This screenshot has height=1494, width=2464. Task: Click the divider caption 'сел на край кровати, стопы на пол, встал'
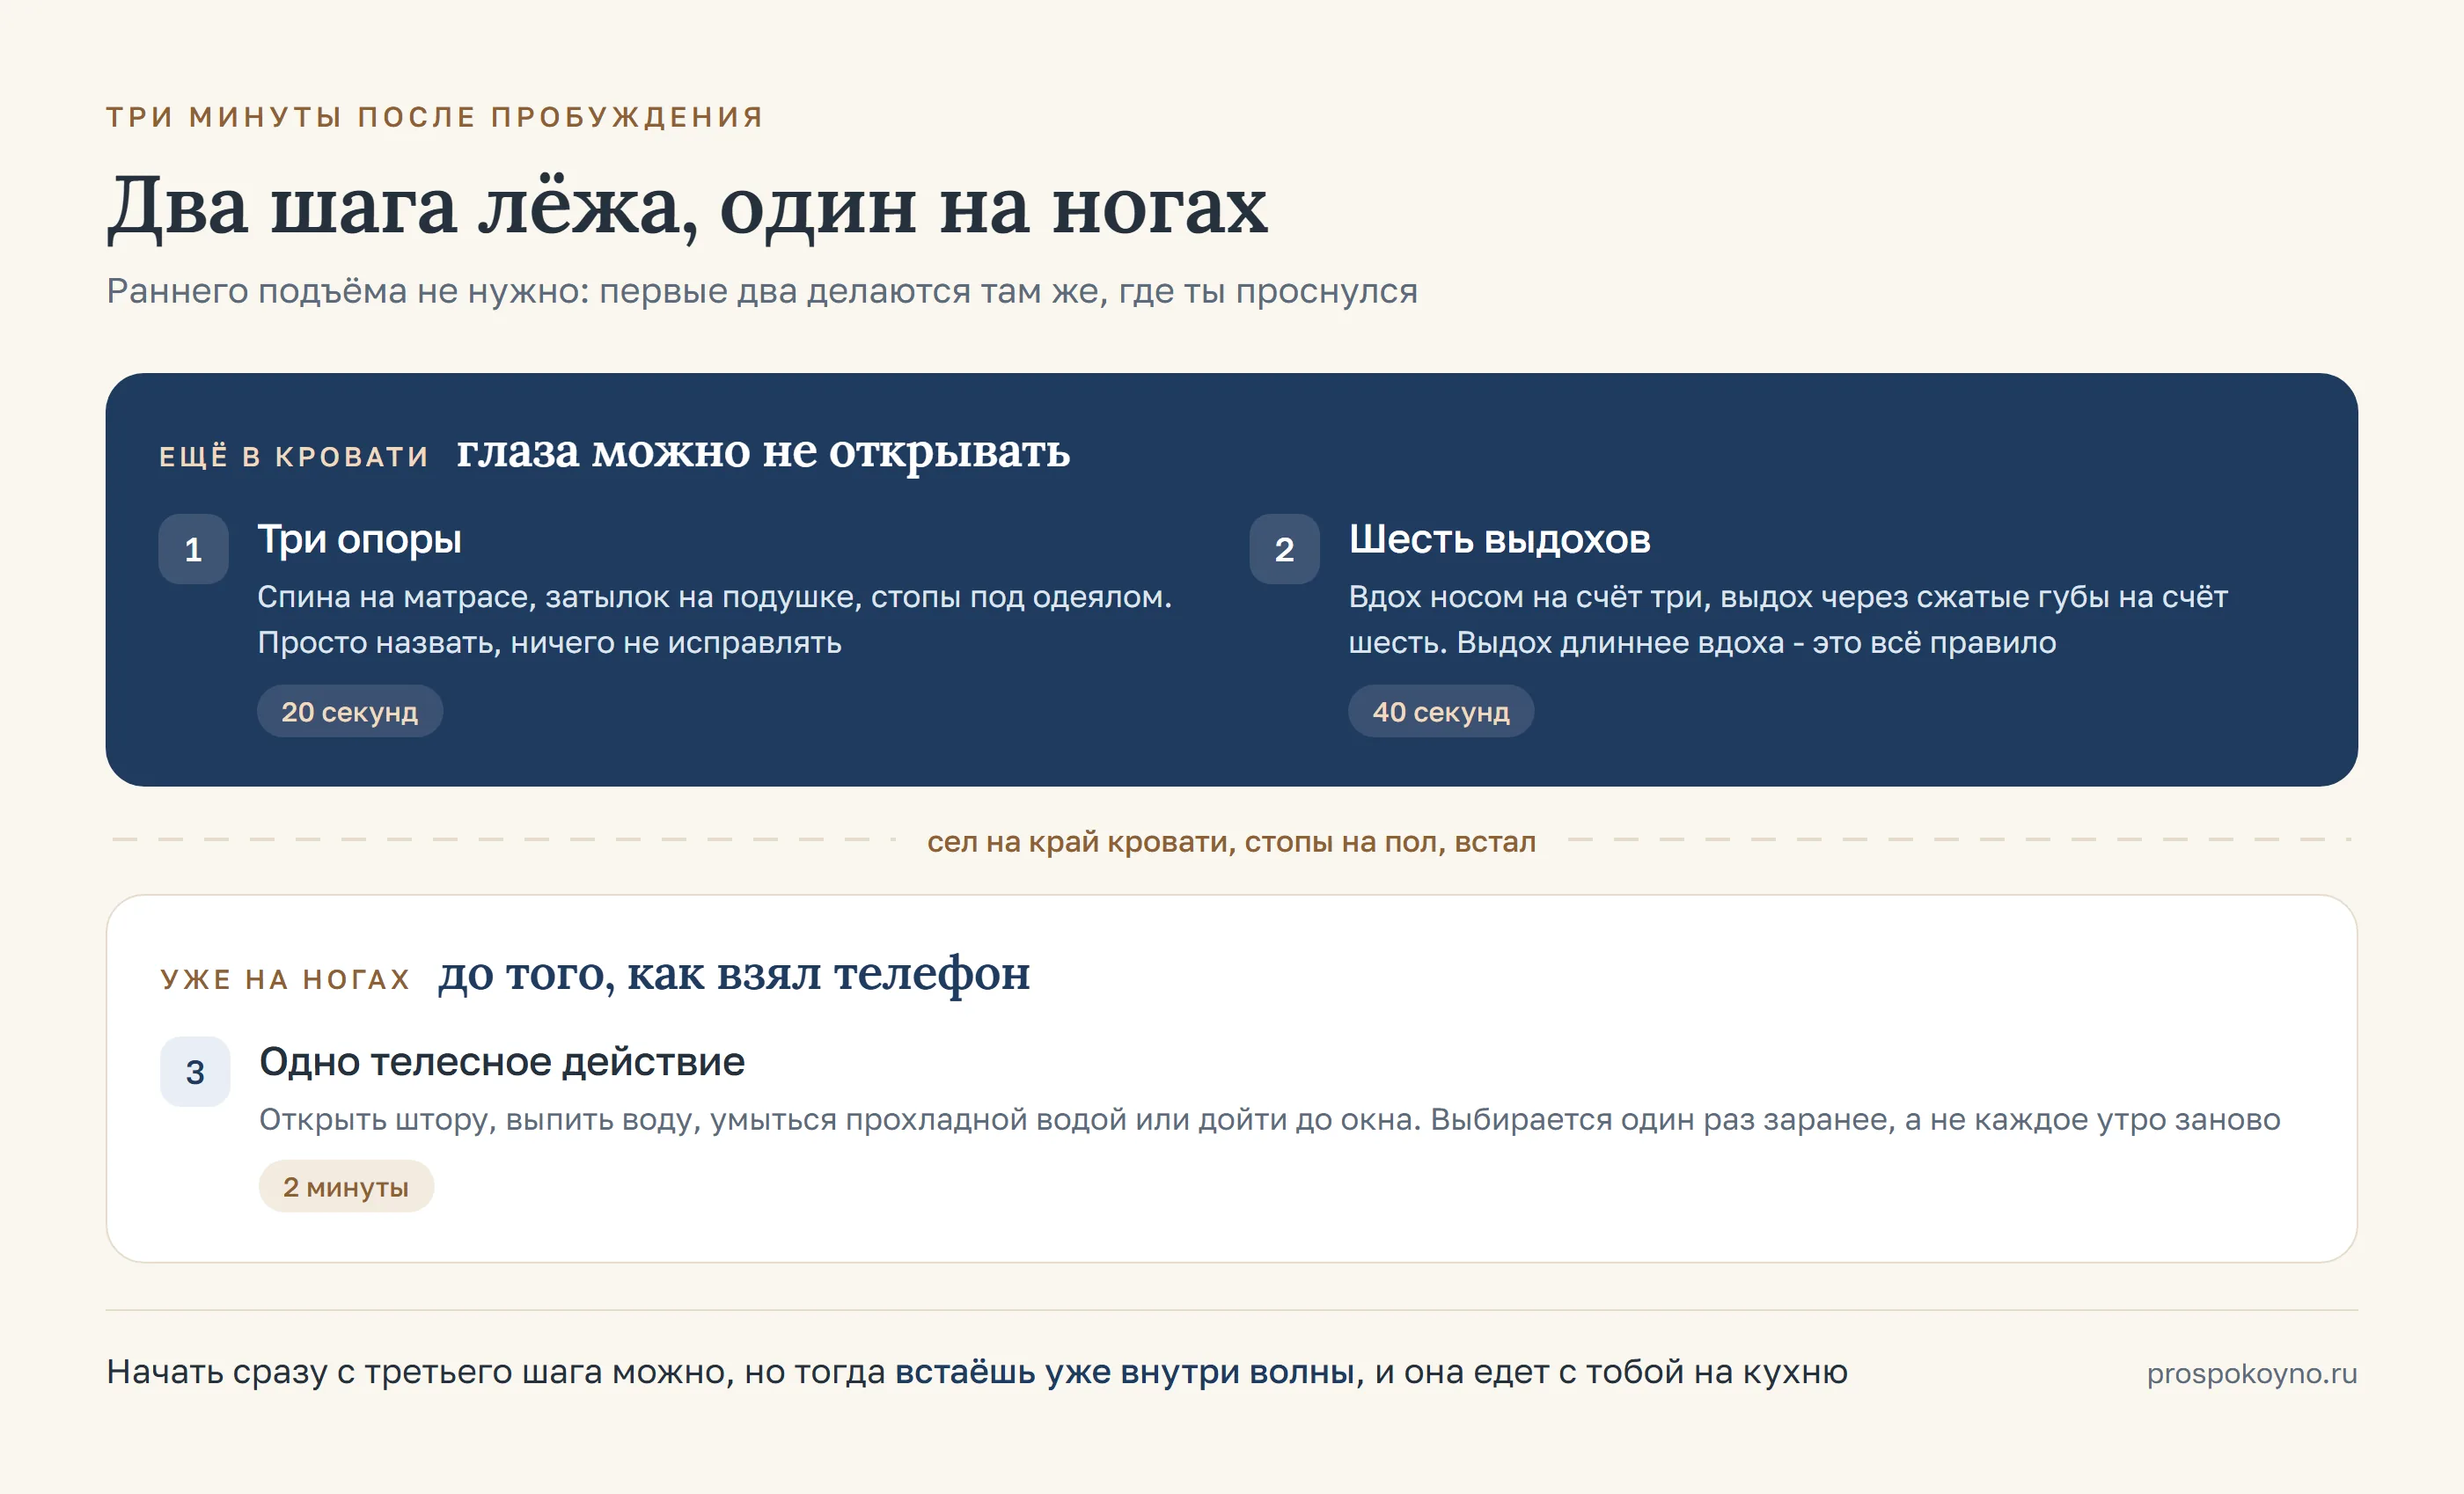(1231, 842)
